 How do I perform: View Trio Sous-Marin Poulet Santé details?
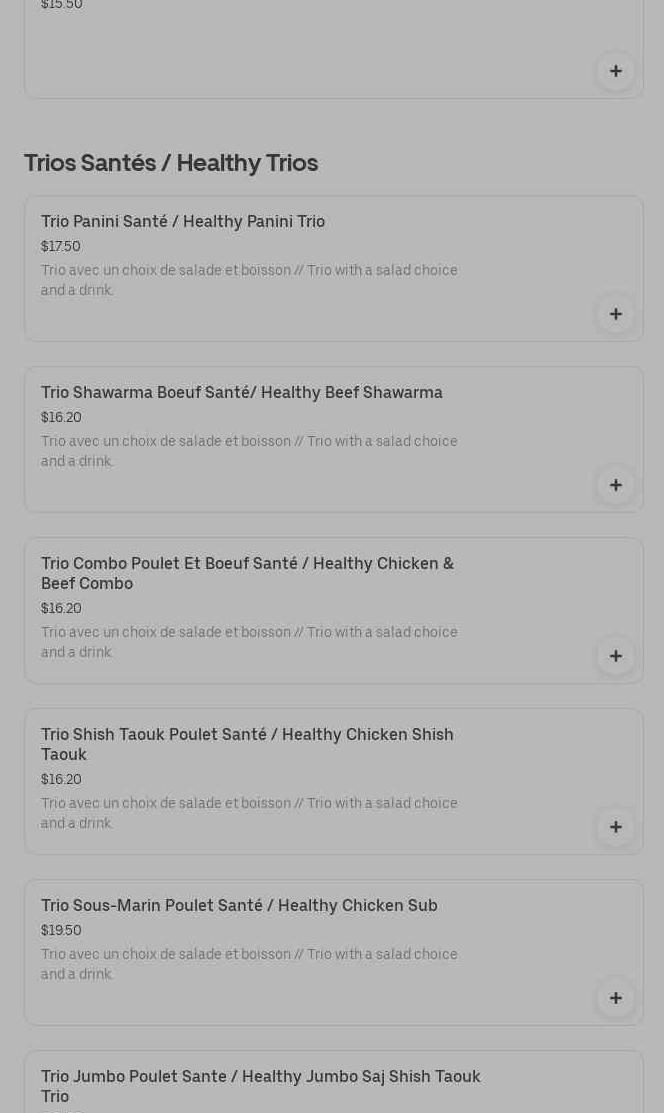point(239,906)
